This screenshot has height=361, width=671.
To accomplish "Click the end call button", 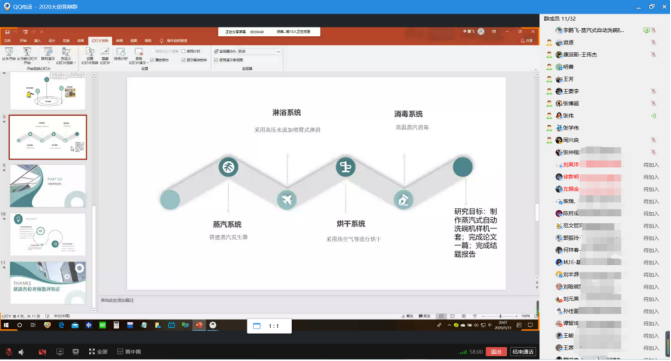I will pos(523,352).
